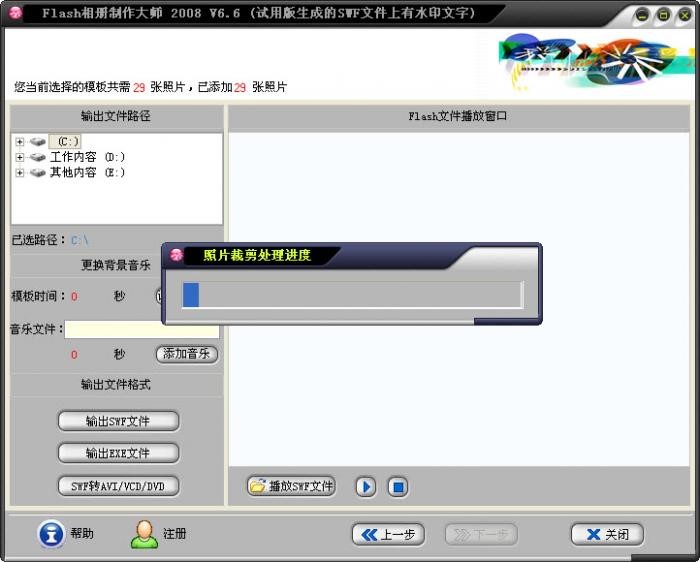The width and height of the screenshot is (700, 562).
Task: Click the Flash preview playback area
Action: (459, 299)
